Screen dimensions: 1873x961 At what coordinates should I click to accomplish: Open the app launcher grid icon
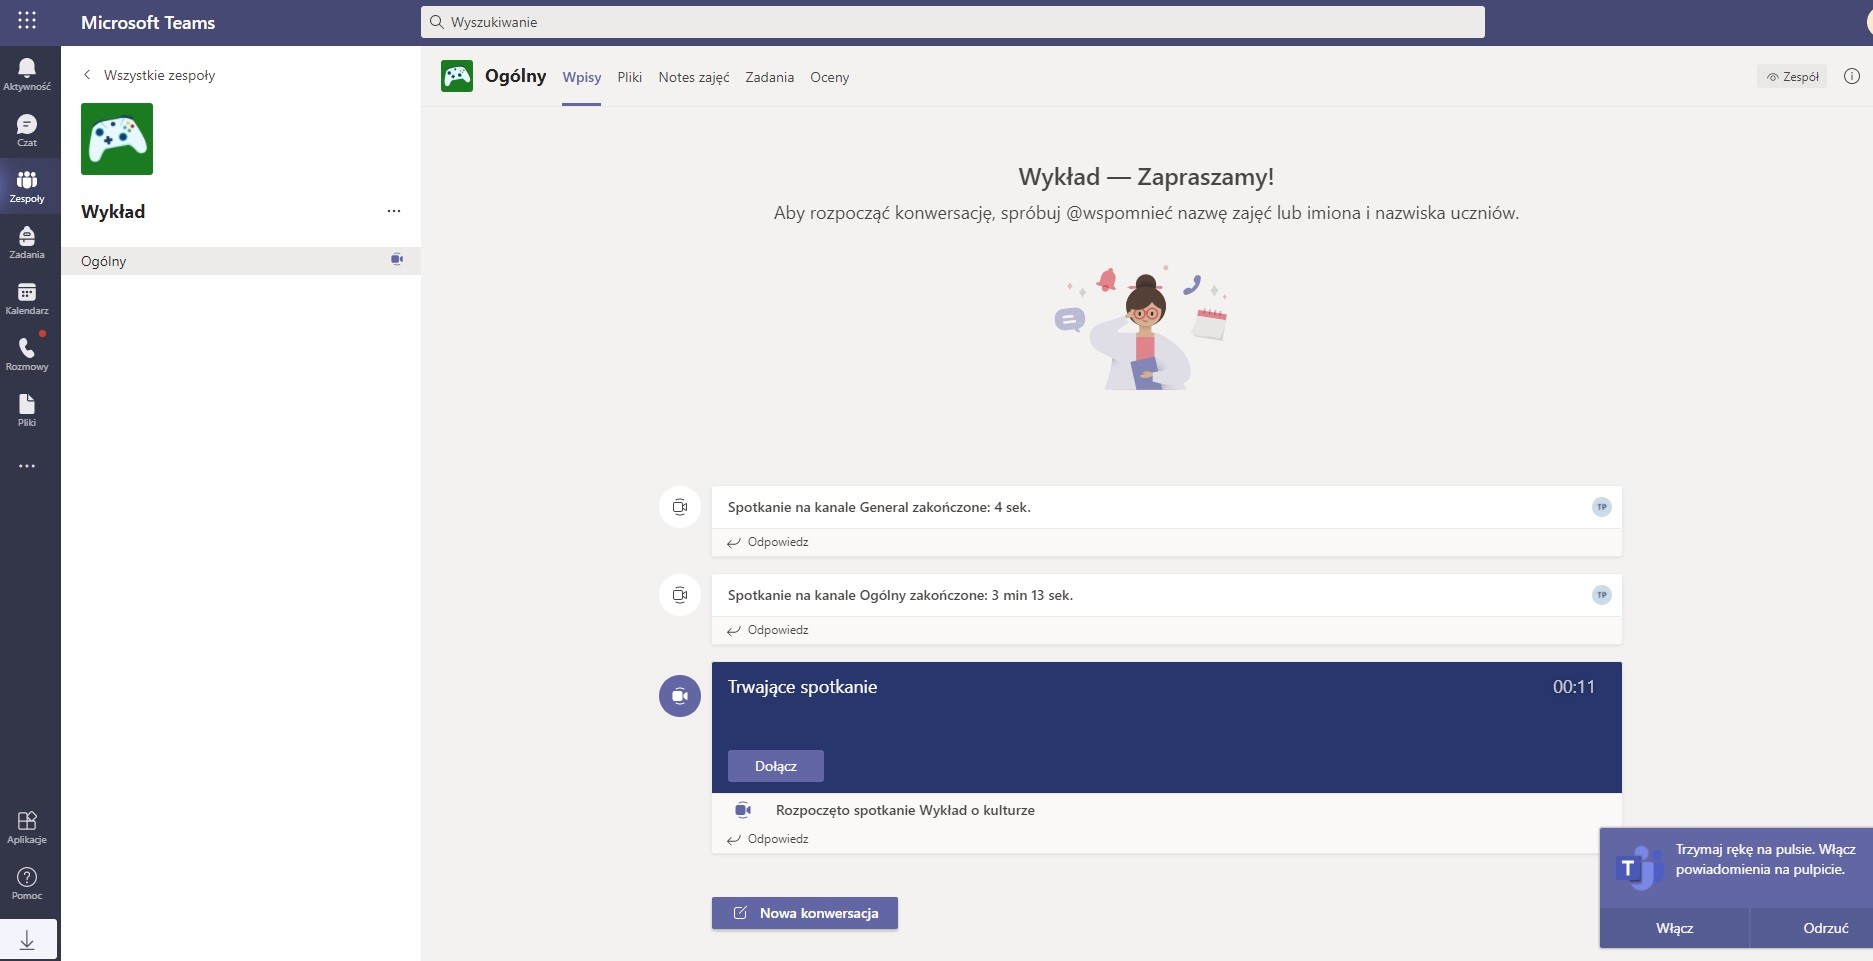(x=27, y=20)
